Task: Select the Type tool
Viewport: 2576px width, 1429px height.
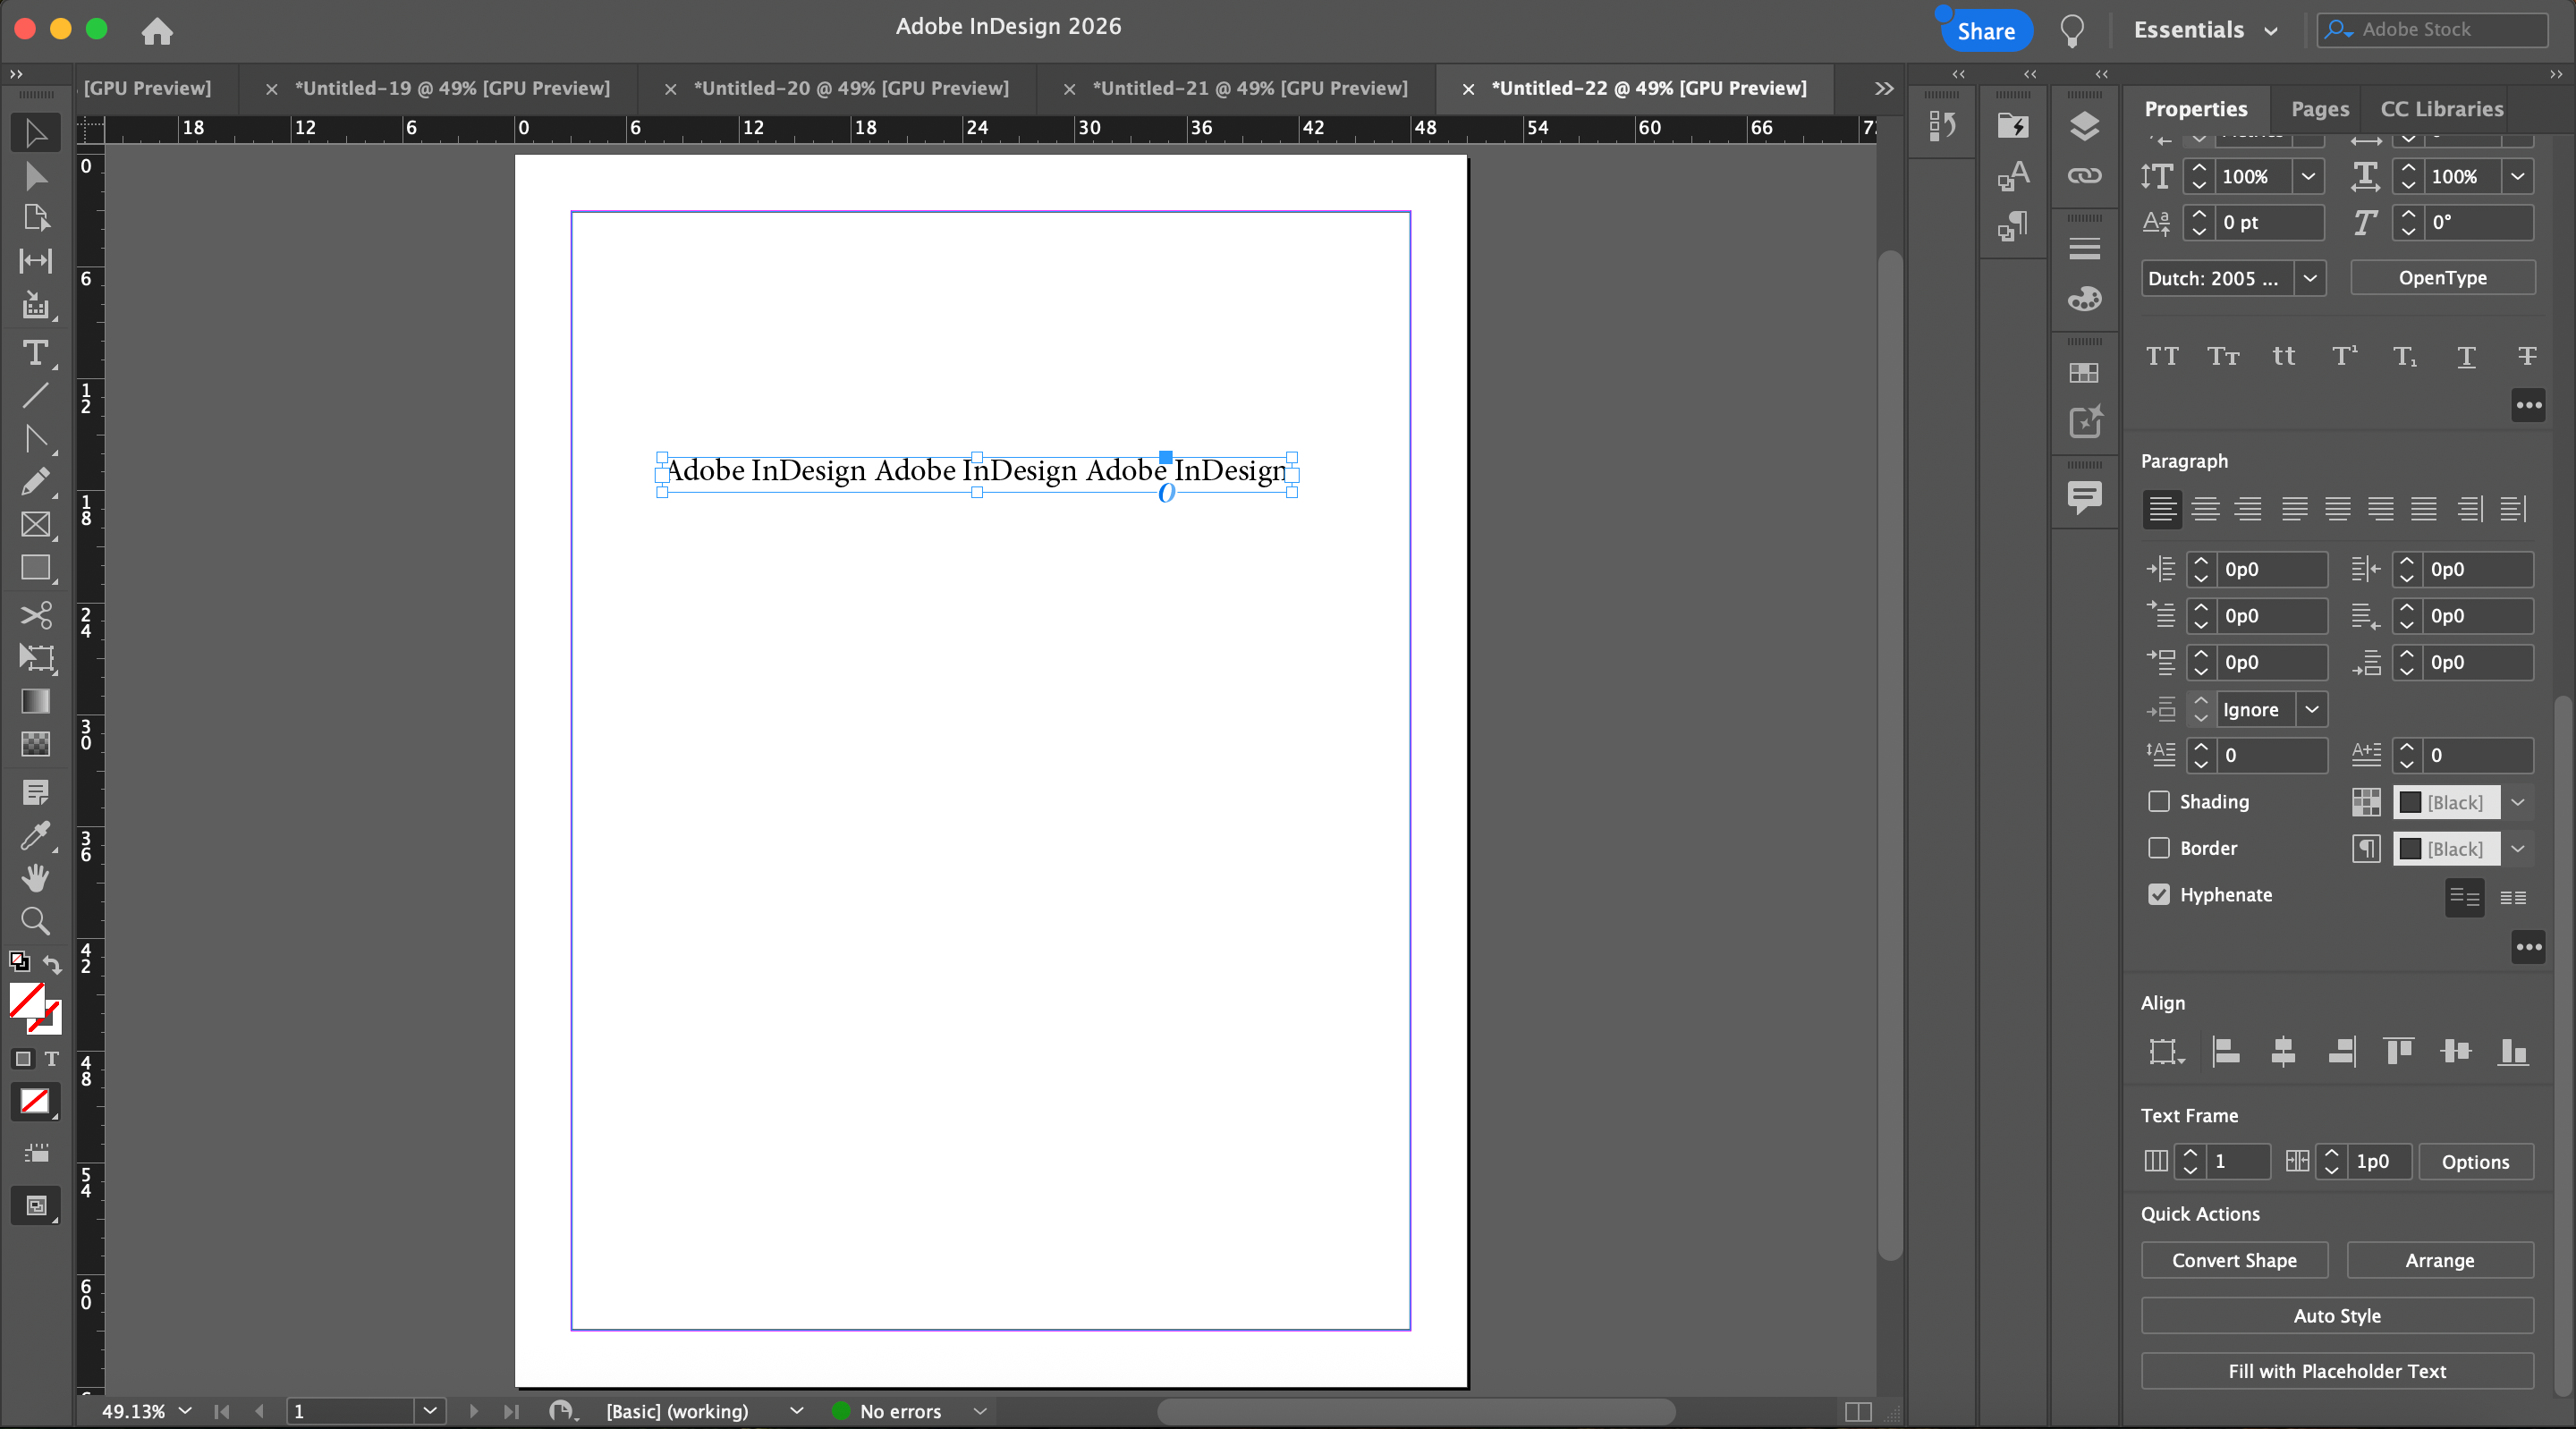Action: pos(35,353)
